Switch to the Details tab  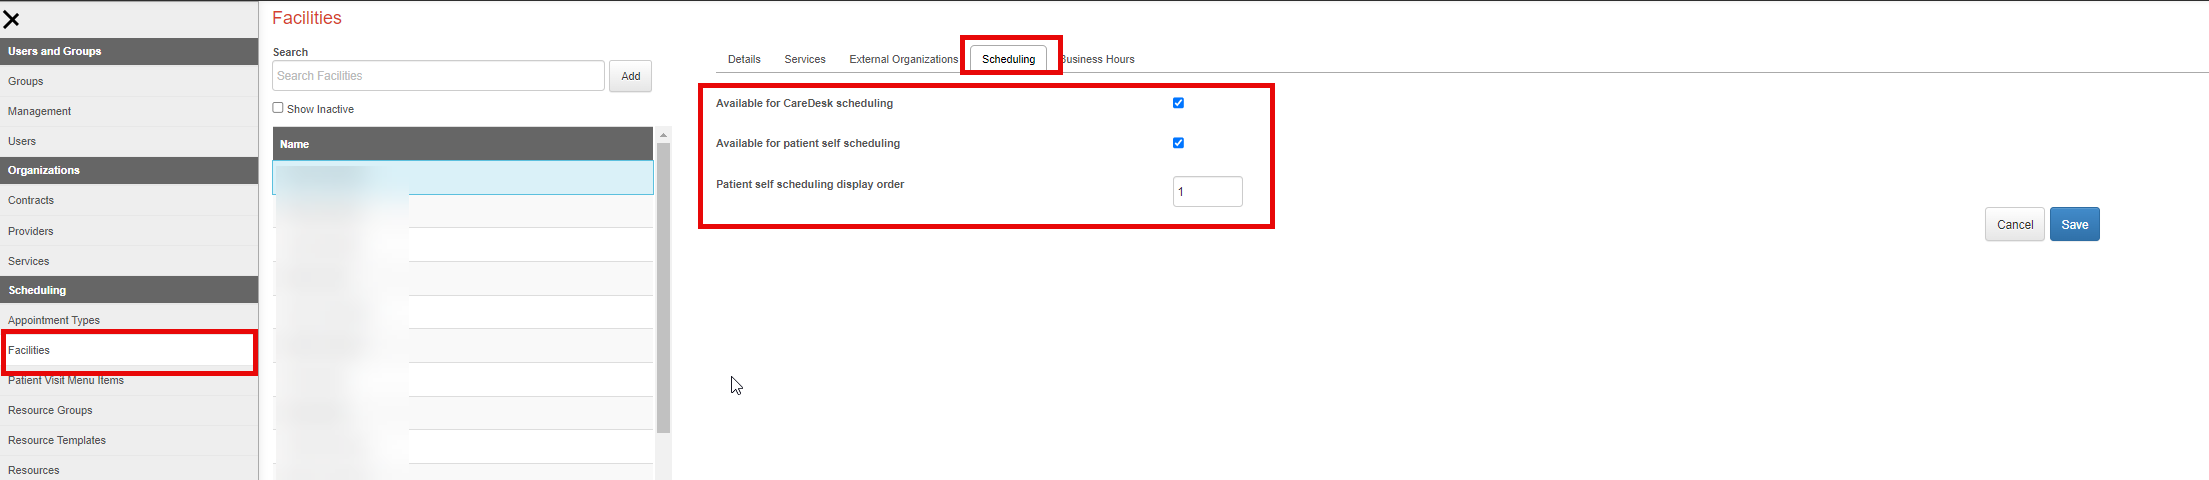tap(744, 59)
